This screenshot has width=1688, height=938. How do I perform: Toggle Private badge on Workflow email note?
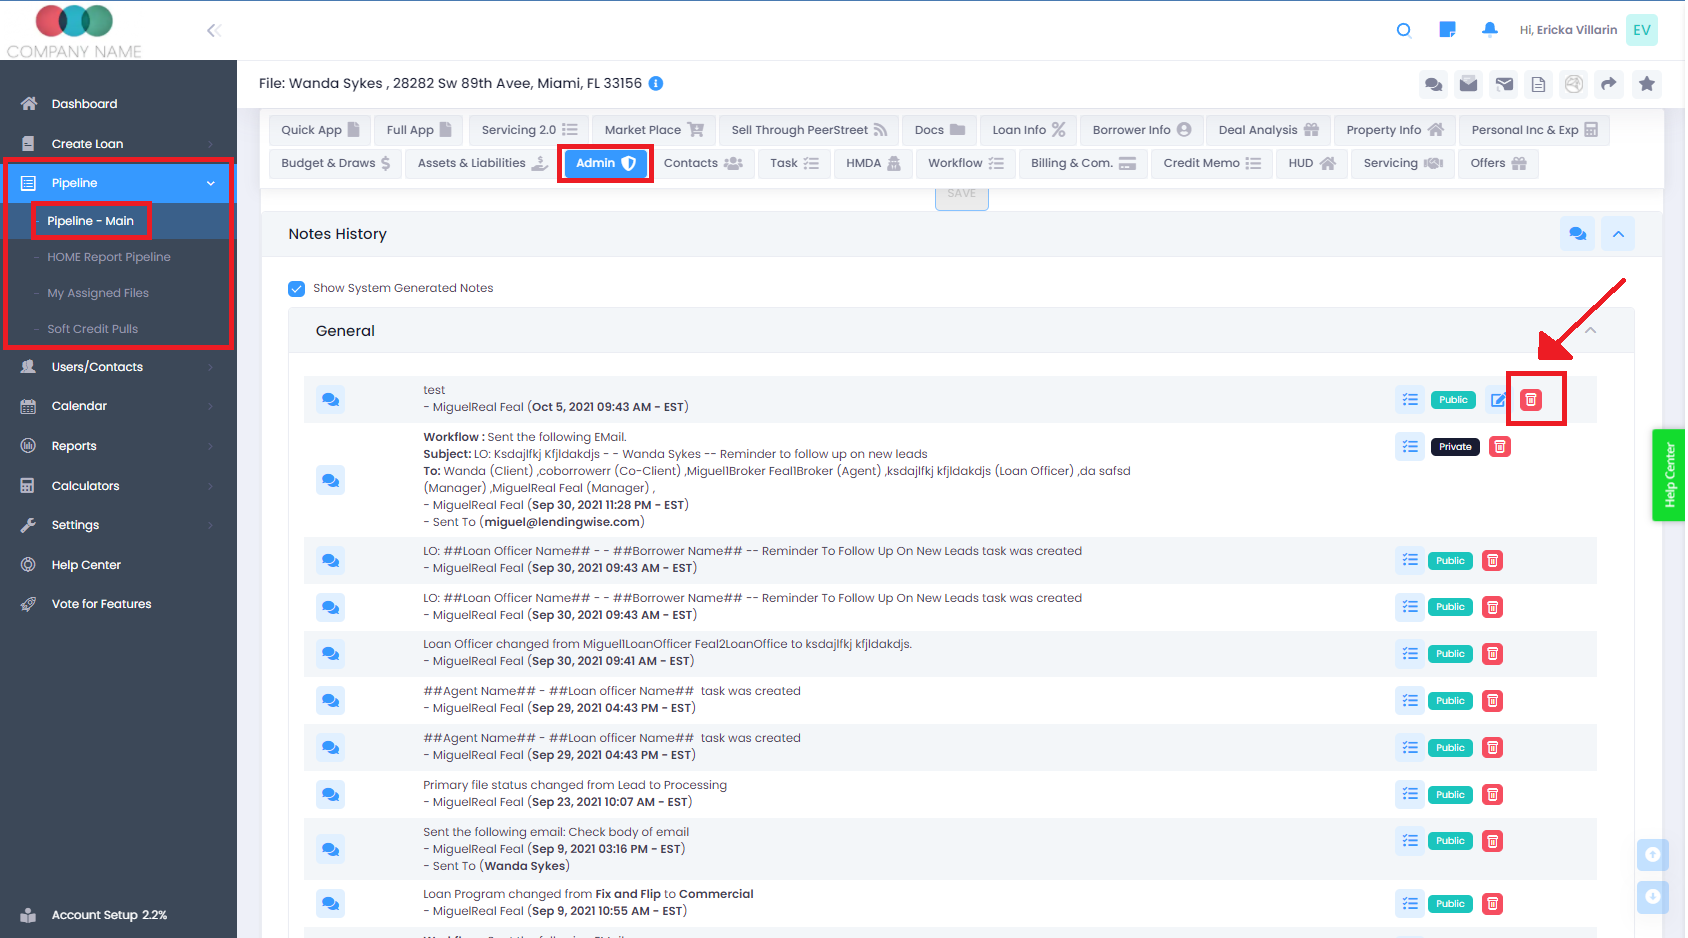(x=1454, y=447)
